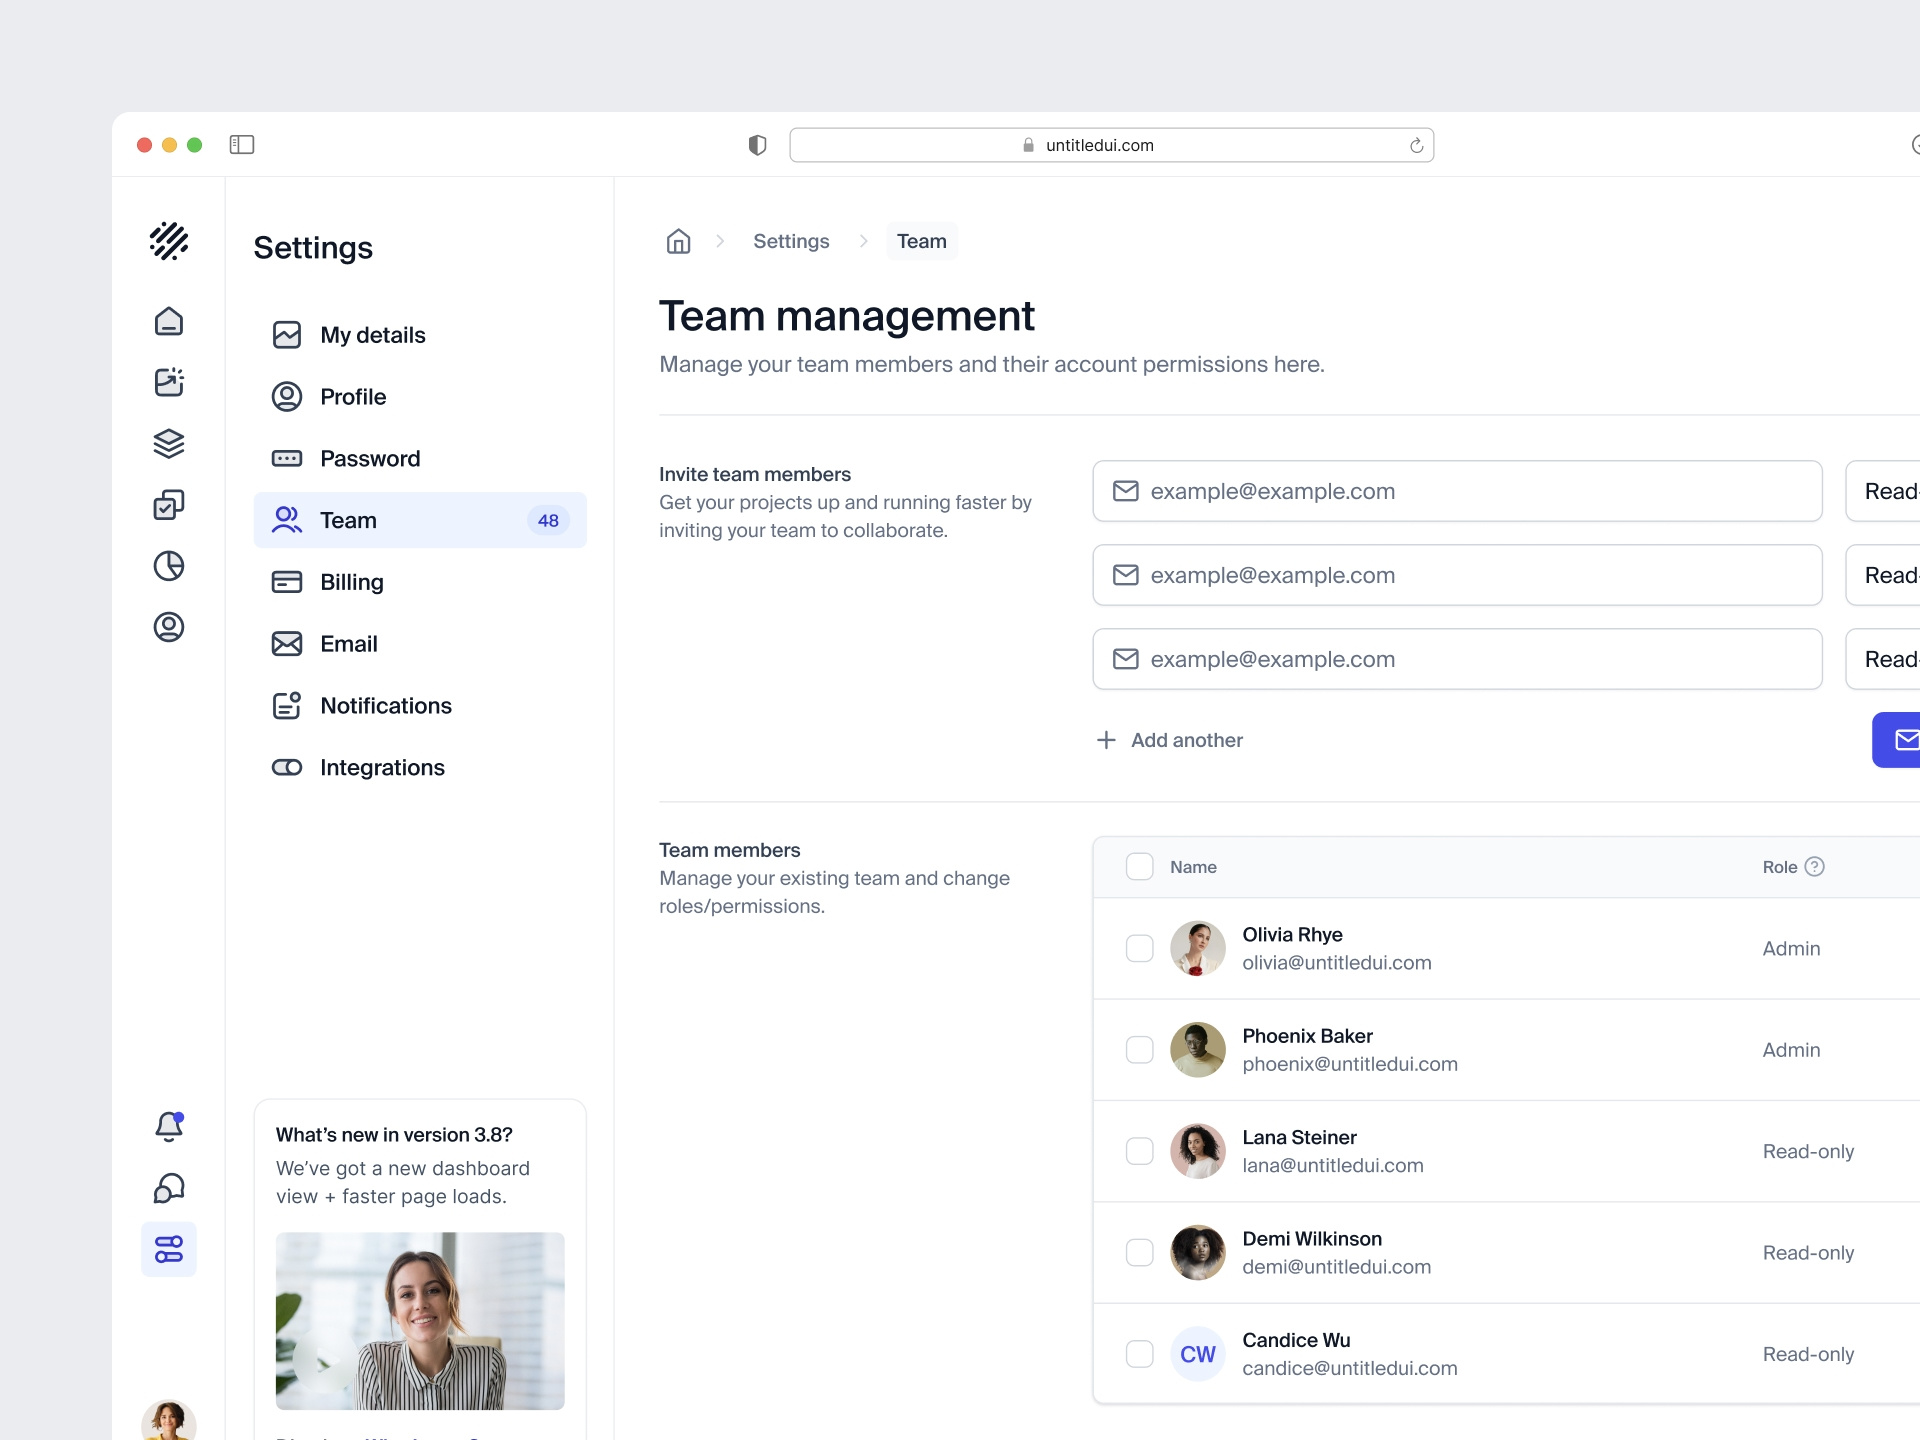Select the layers icon in the left rail
The width and height of the screenshot is (1920, 1440).
coord(169,444)
